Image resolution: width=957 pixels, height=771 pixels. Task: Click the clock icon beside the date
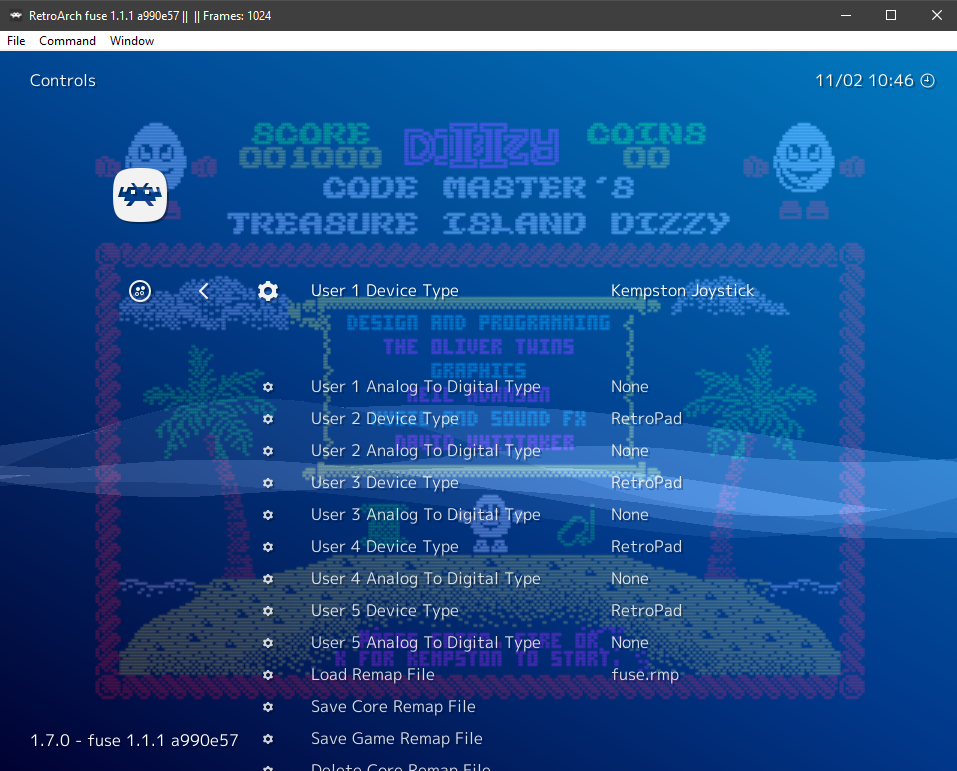(x=928, y=81)
